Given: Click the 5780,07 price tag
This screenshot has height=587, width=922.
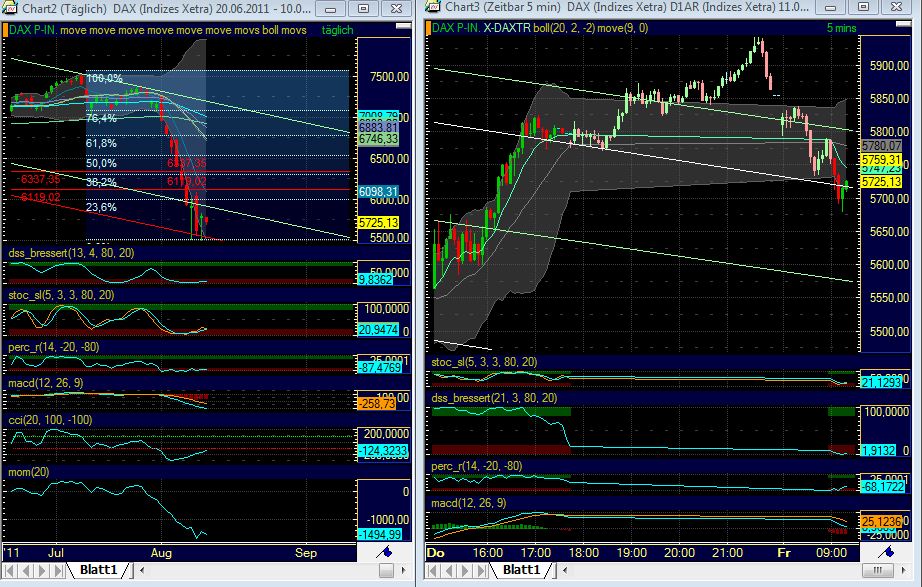Looking at the screenshot, I should coord(881,145).
